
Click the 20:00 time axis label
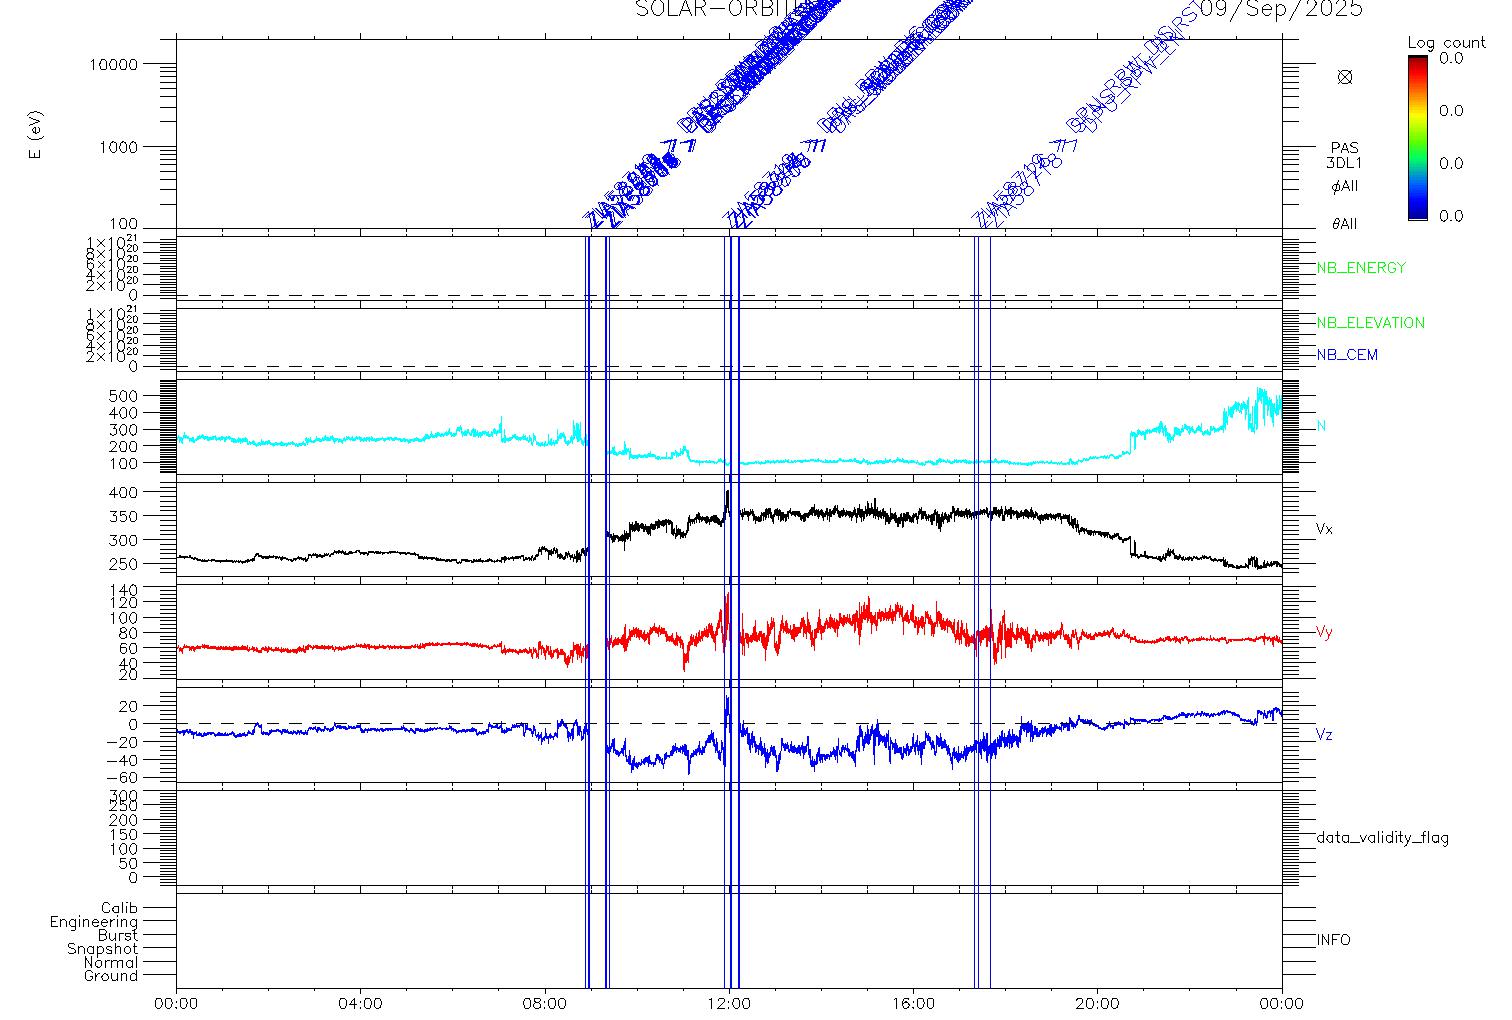1097,1003
